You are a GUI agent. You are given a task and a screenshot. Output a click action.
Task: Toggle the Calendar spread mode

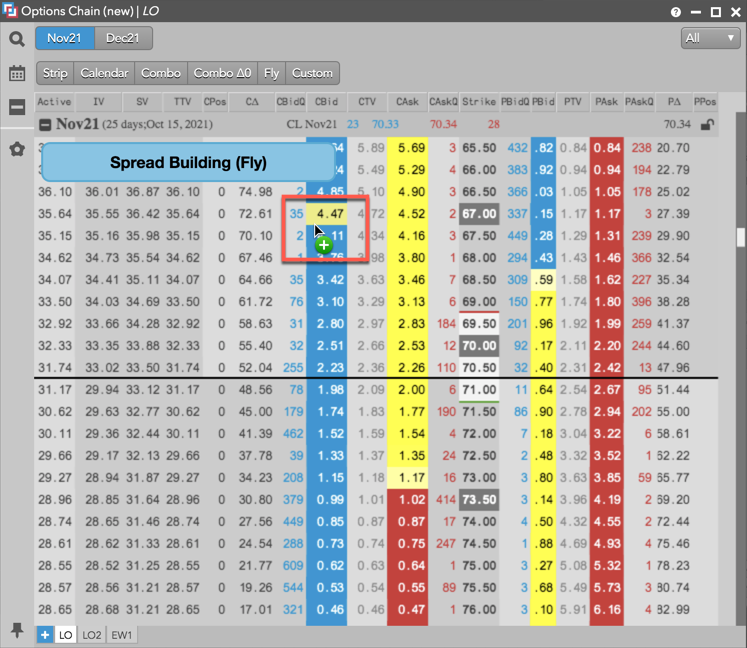point(104,73)
